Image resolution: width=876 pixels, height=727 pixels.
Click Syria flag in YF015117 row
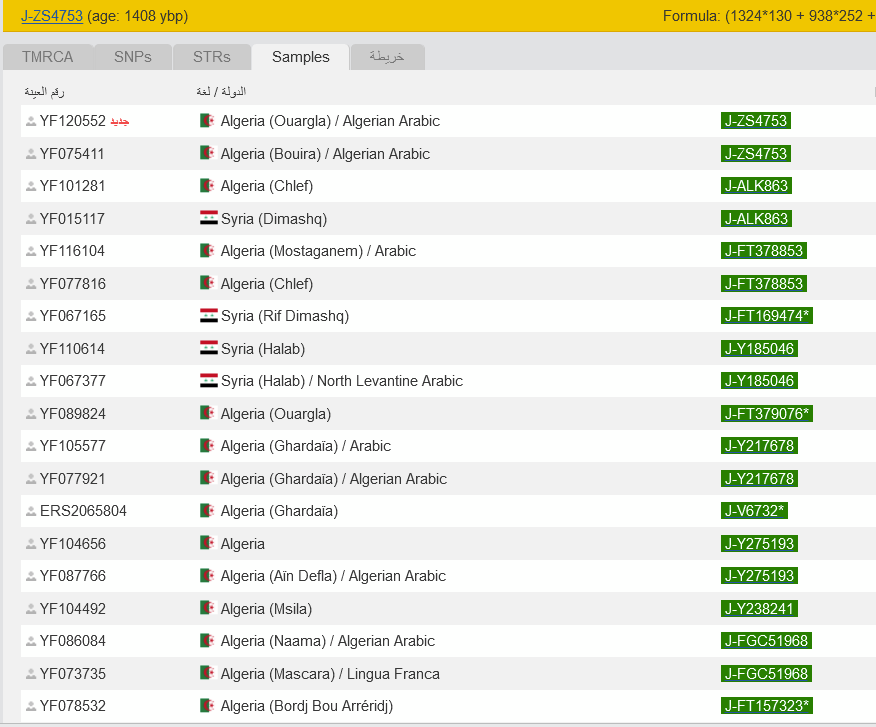pos(208,217)
